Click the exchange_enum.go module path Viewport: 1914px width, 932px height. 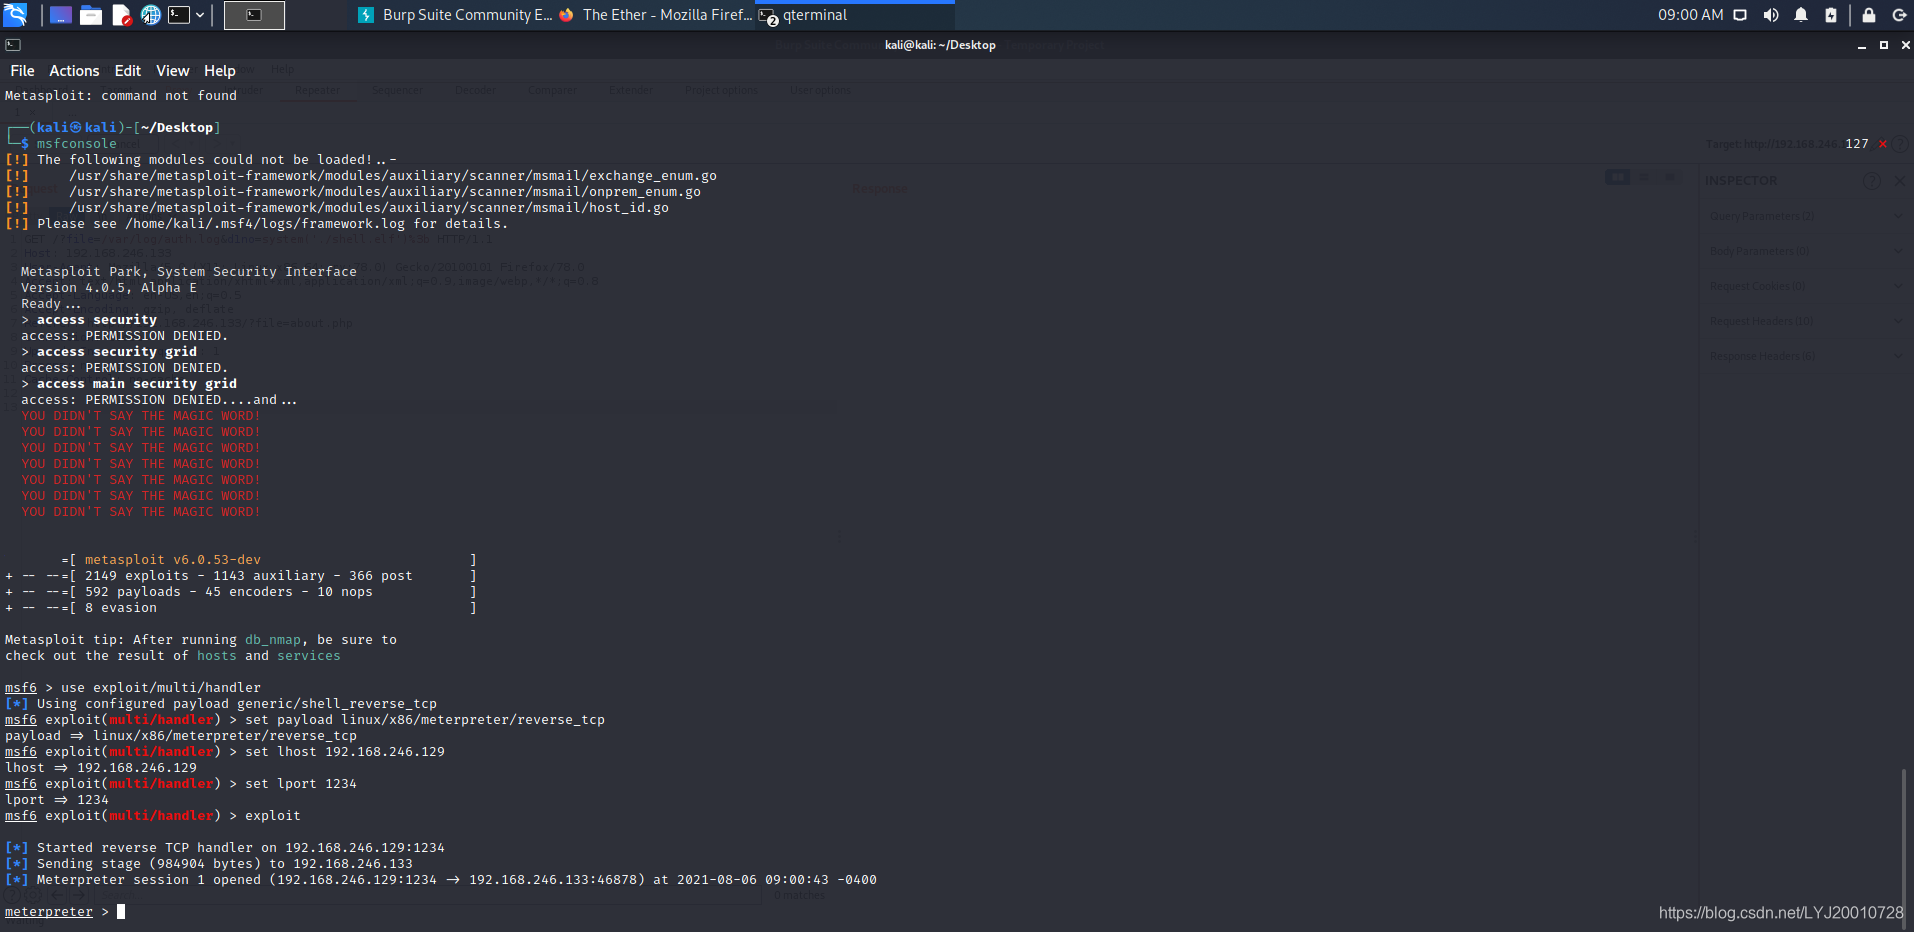(x=393, y=176)
